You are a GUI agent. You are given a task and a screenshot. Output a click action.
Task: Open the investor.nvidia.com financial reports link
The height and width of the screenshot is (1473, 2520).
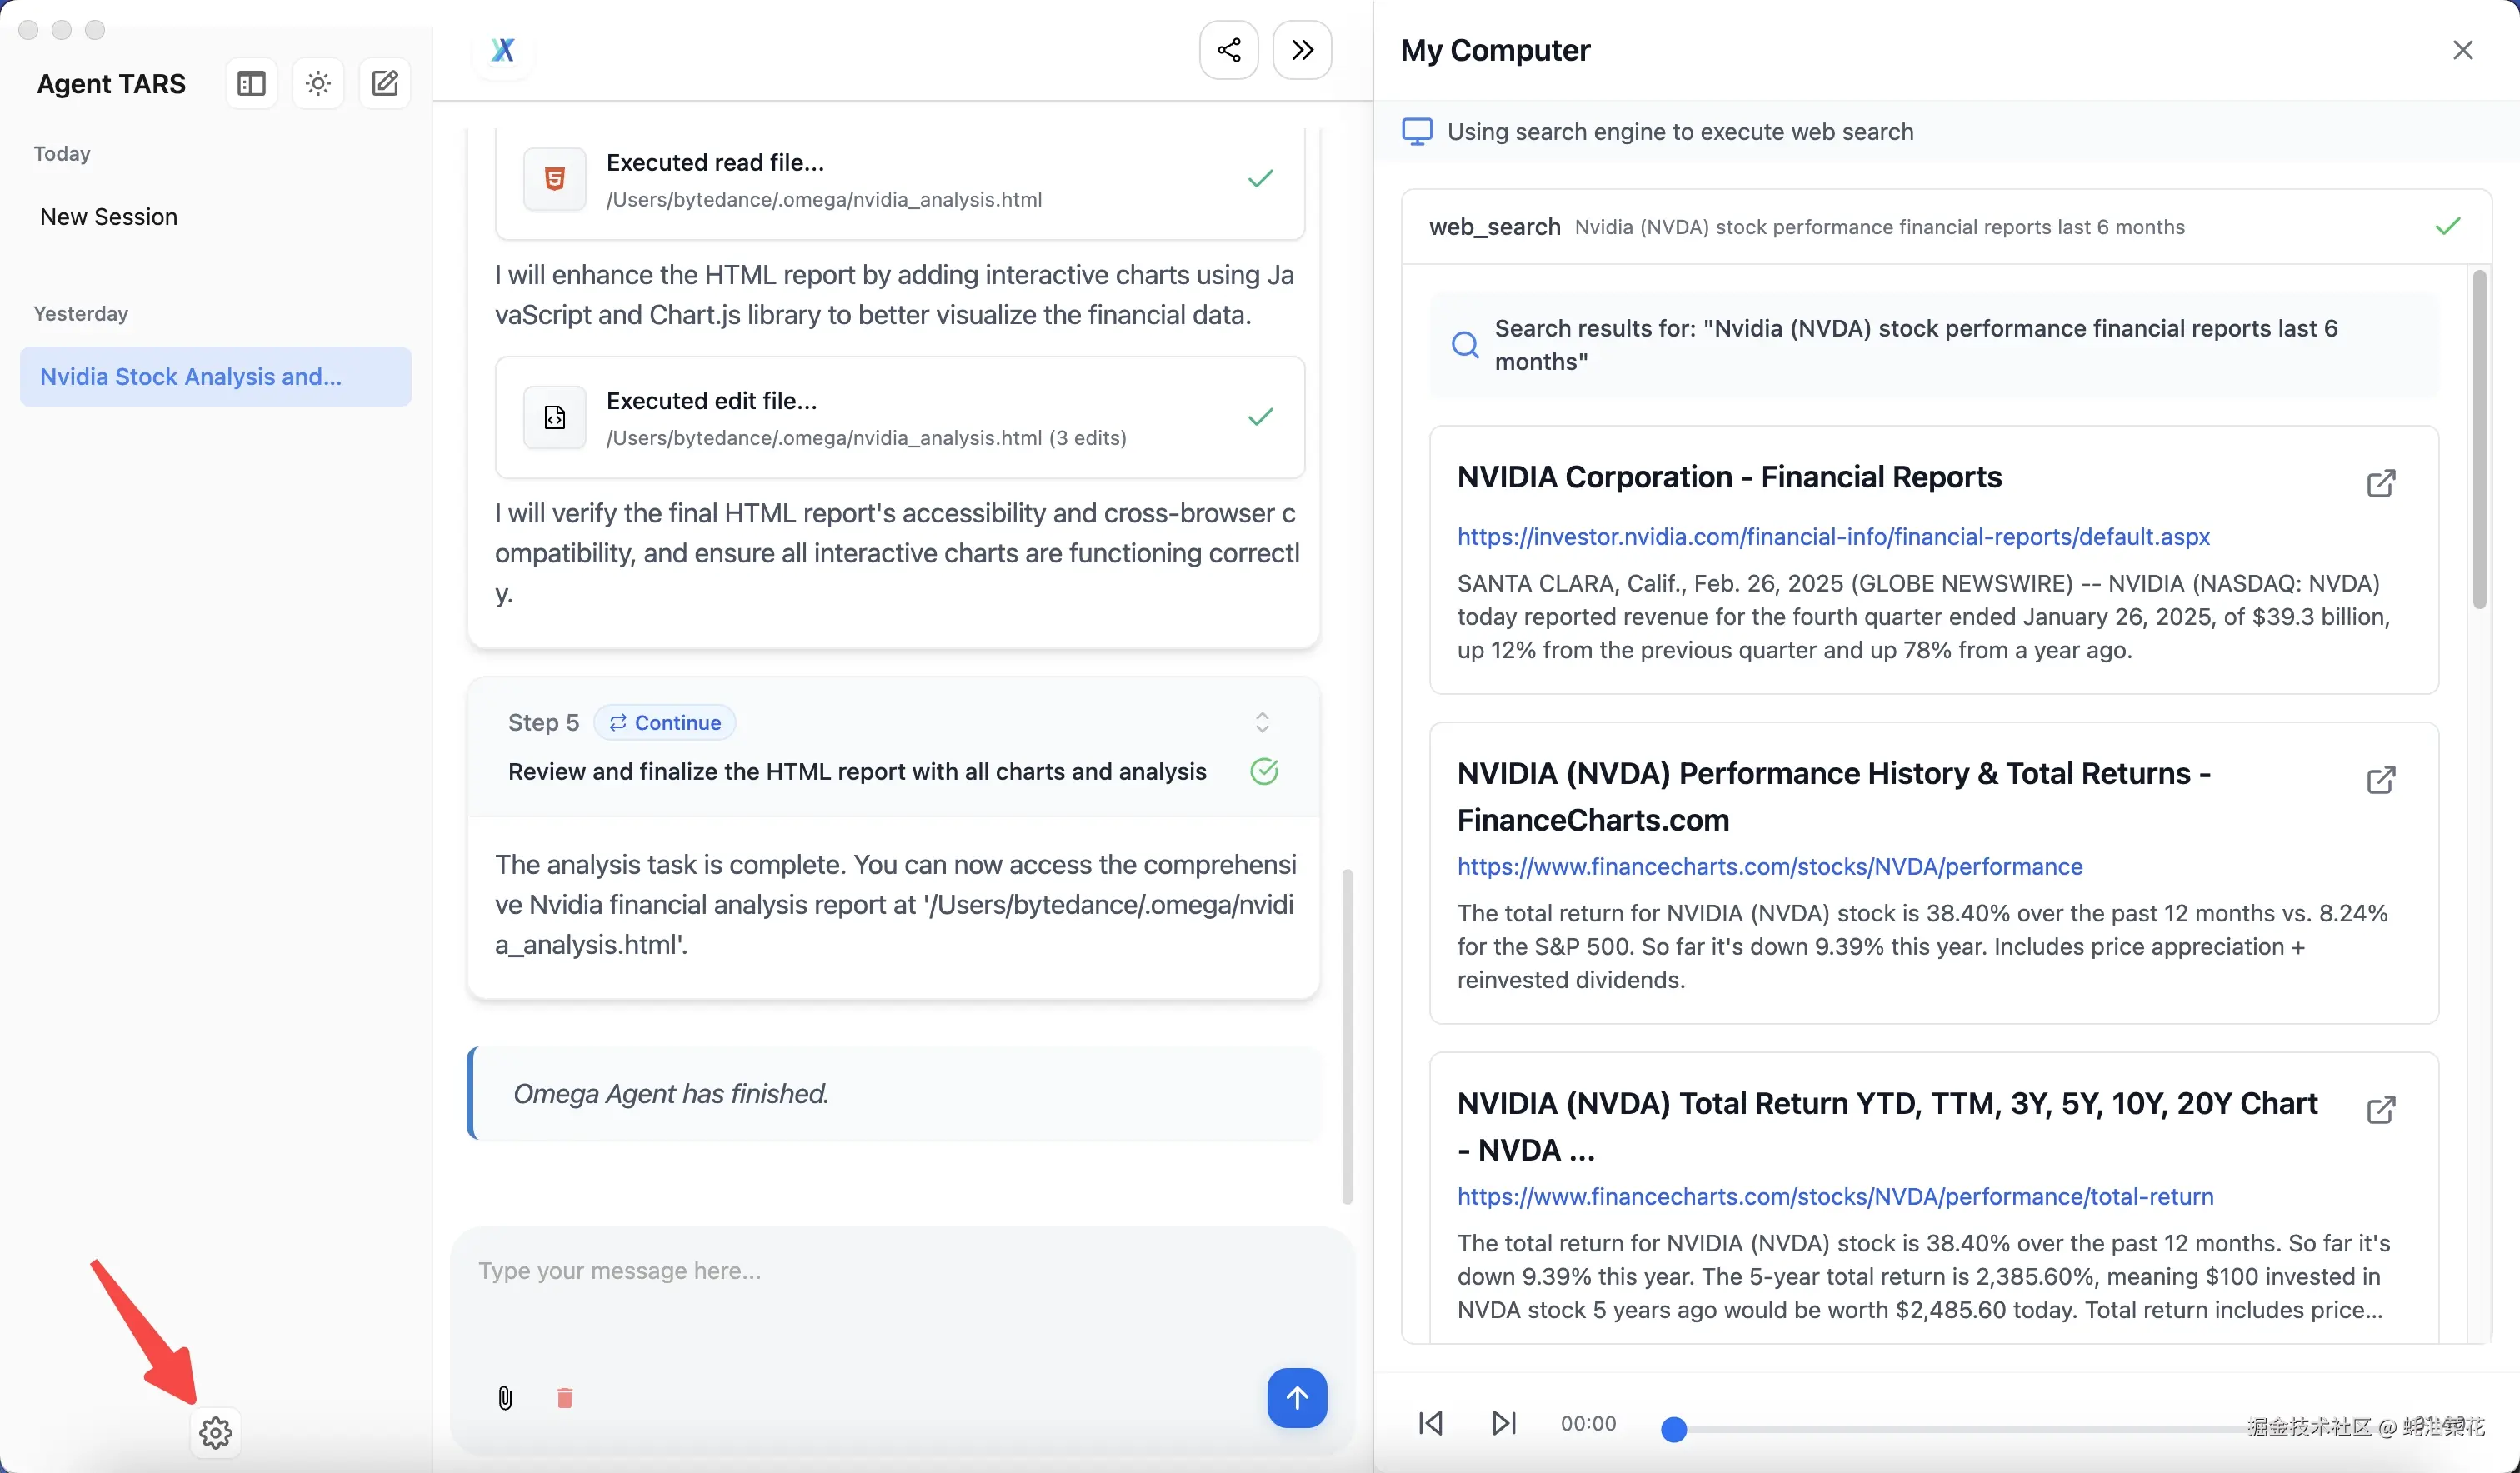click(x=1832, y=536)
